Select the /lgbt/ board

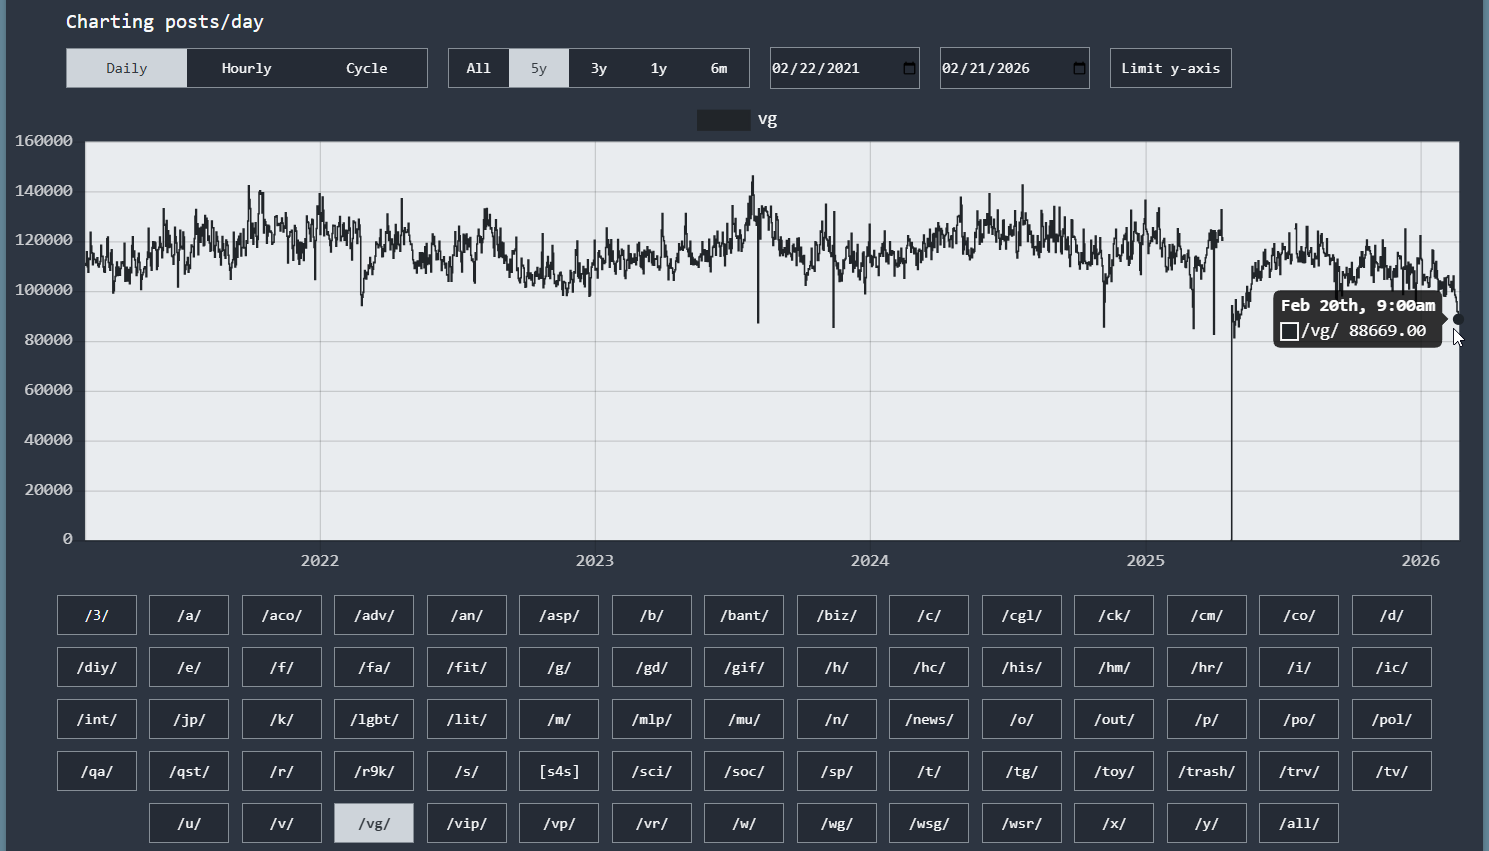click(x=374, y=719)
